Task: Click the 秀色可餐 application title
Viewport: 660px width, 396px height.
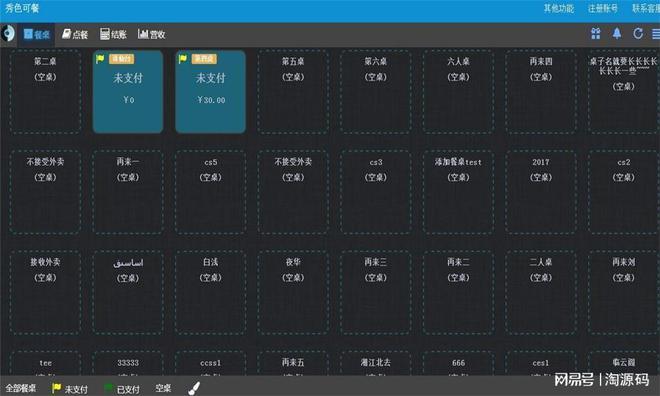Action: pyautogui.click(x=22, y=8)
